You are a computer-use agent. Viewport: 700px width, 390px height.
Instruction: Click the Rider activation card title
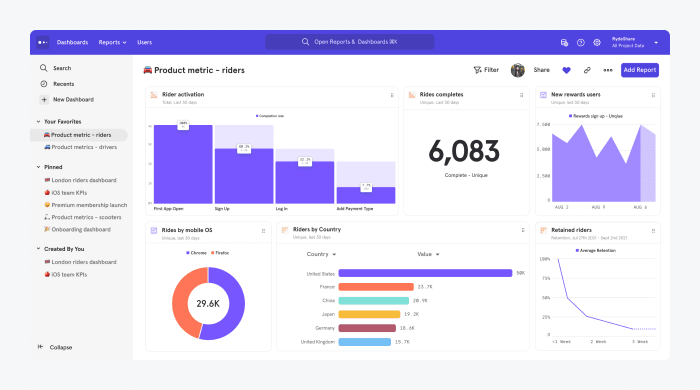click(x=183, y=95)
